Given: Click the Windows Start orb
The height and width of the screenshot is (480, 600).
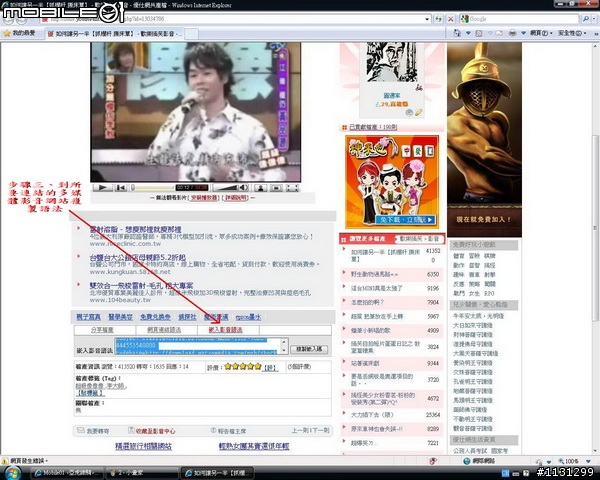Looking at the screenshot, I should click(x=12, y=473).
